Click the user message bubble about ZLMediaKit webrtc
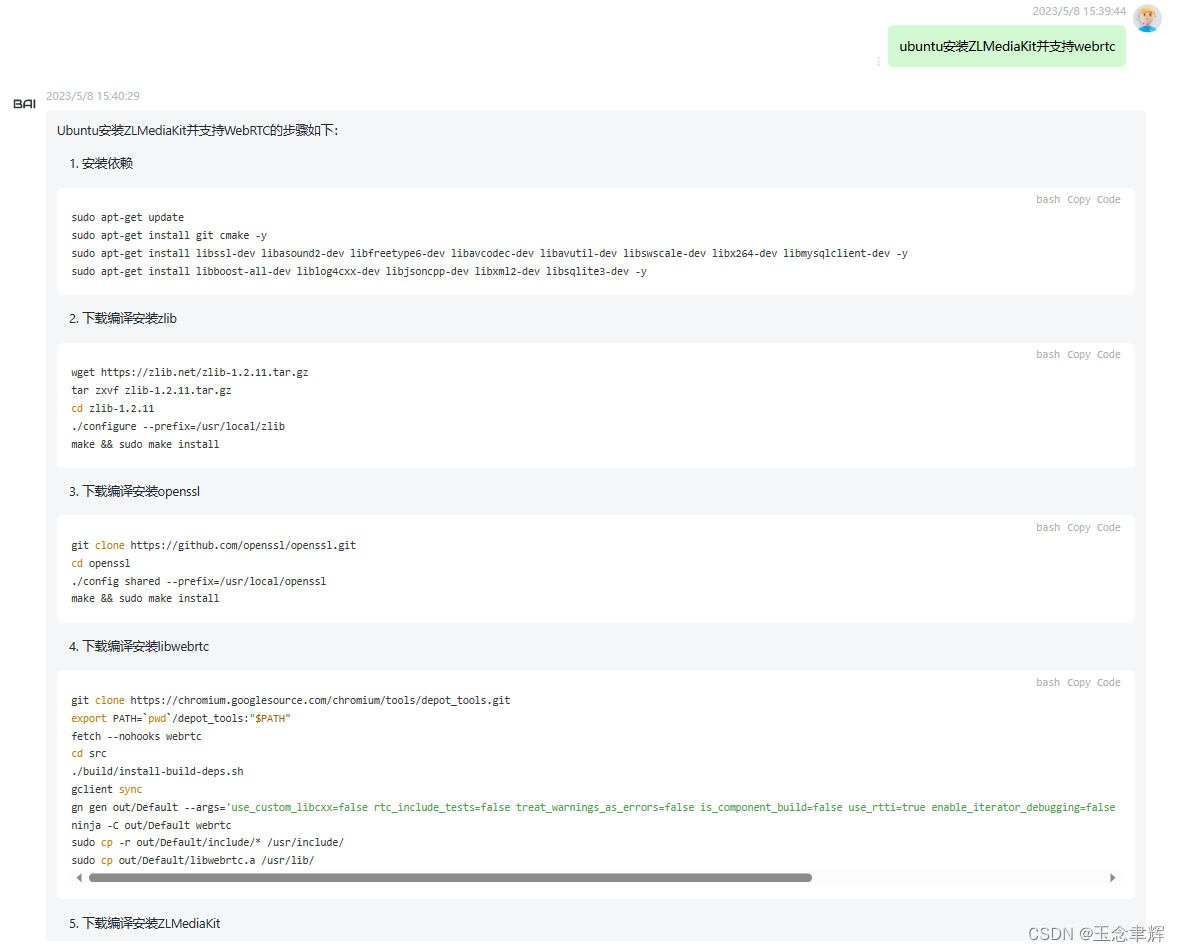Viewport: 1180px width, 952px height. [1007, 47]
